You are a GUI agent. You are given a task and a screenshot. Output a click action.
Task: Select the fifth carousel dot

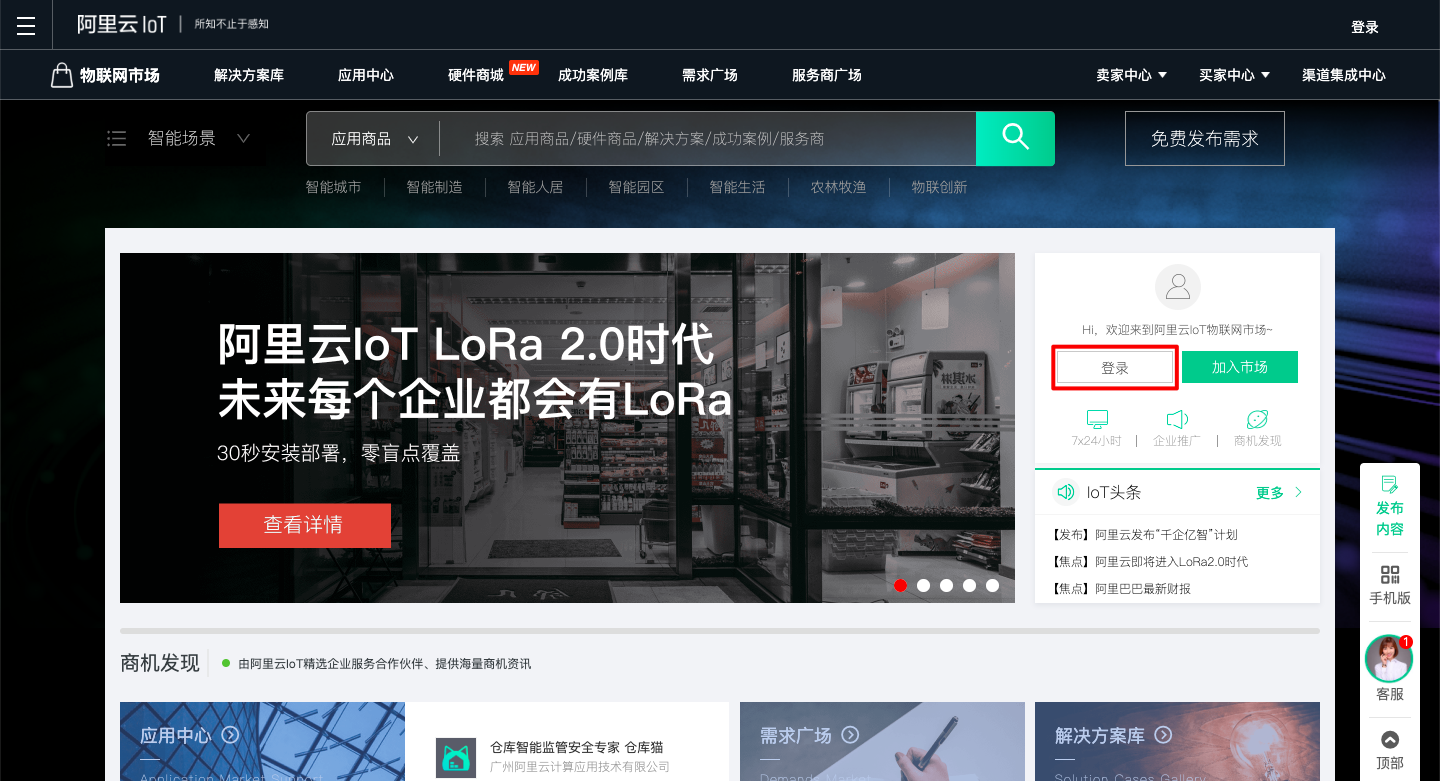992,585
